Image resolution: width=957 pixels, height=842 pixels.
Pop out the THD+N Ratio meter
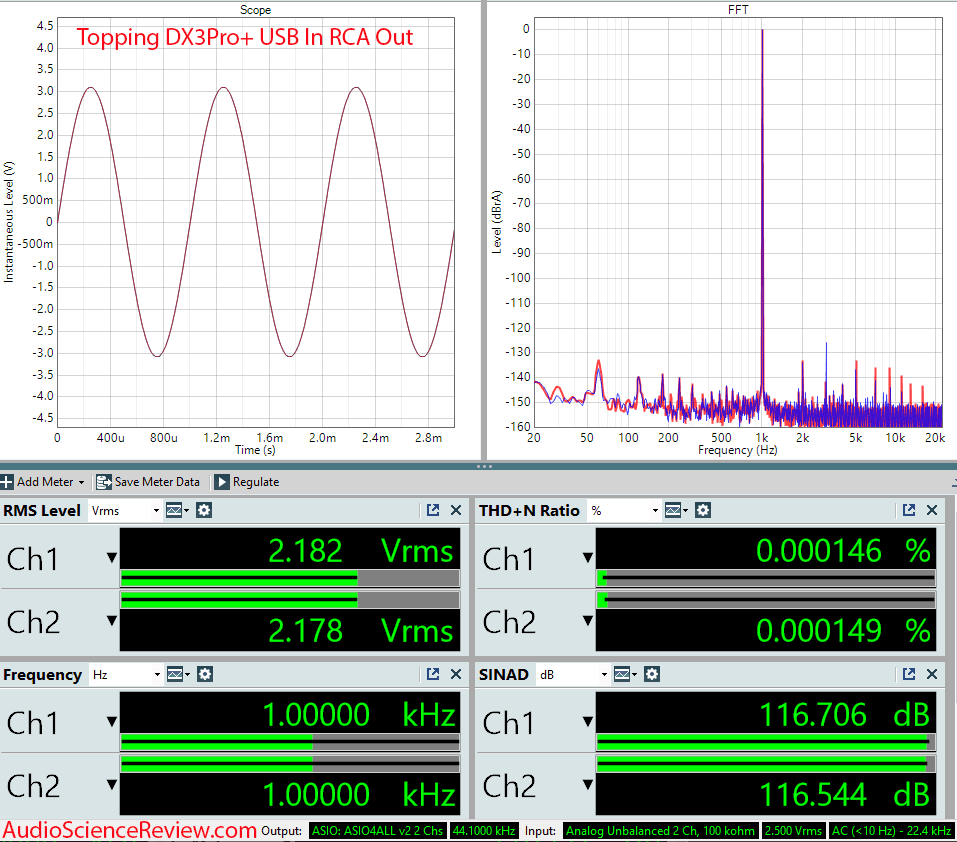909,511
